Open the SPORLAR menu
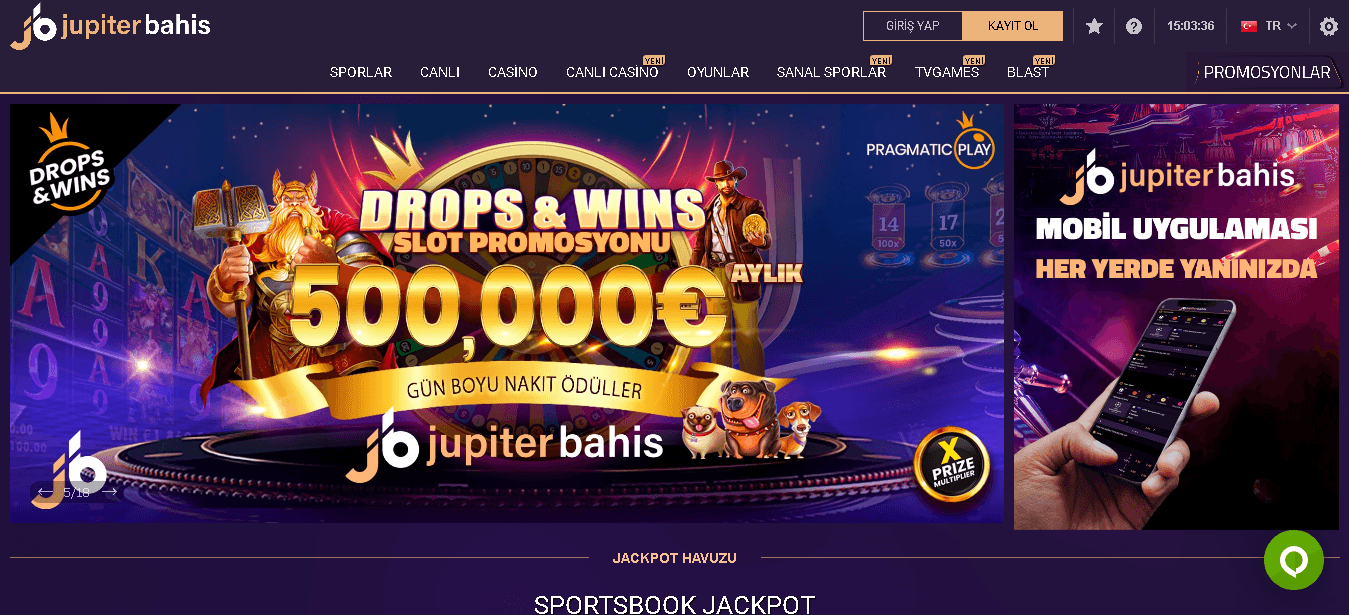 pos(361,72)
